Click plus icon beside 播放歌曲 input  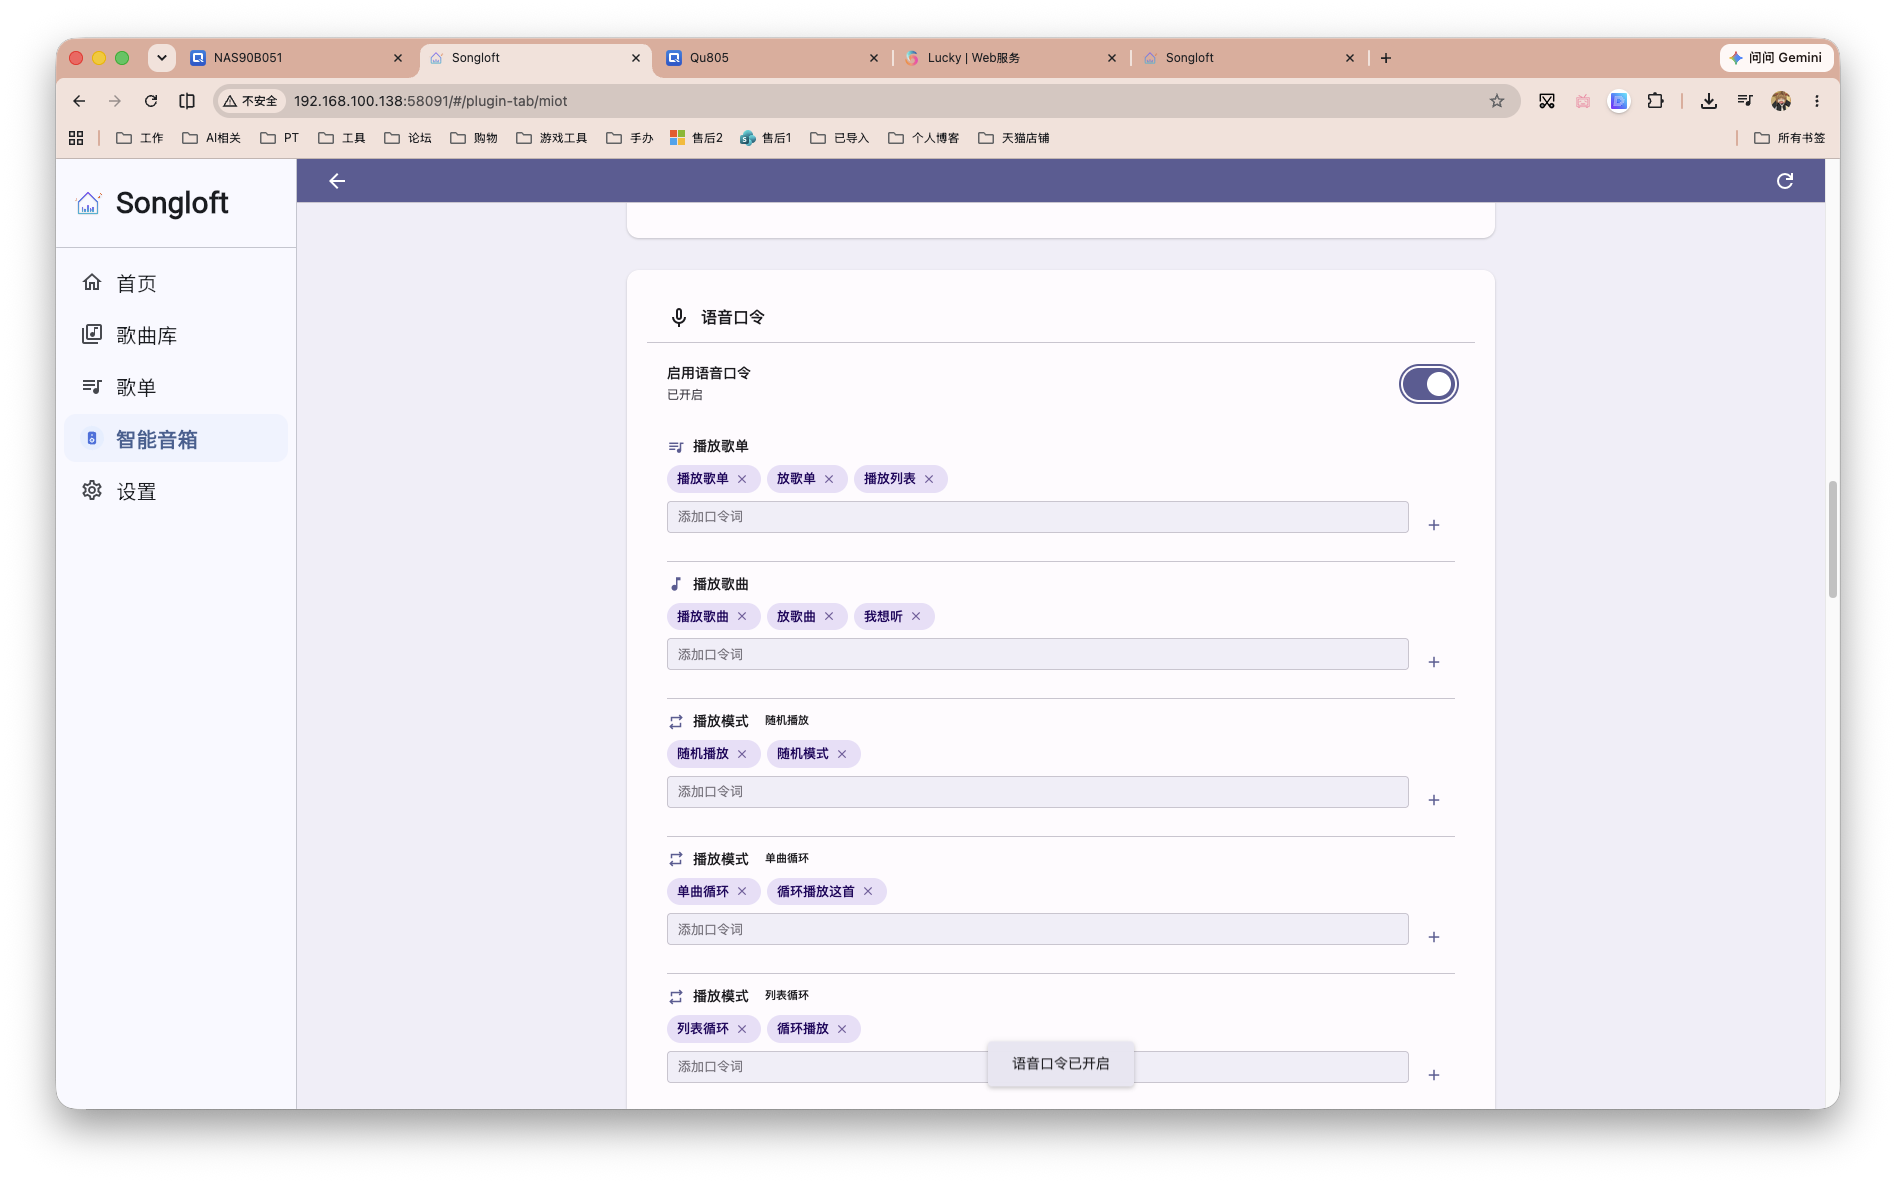coord(1433,662)
